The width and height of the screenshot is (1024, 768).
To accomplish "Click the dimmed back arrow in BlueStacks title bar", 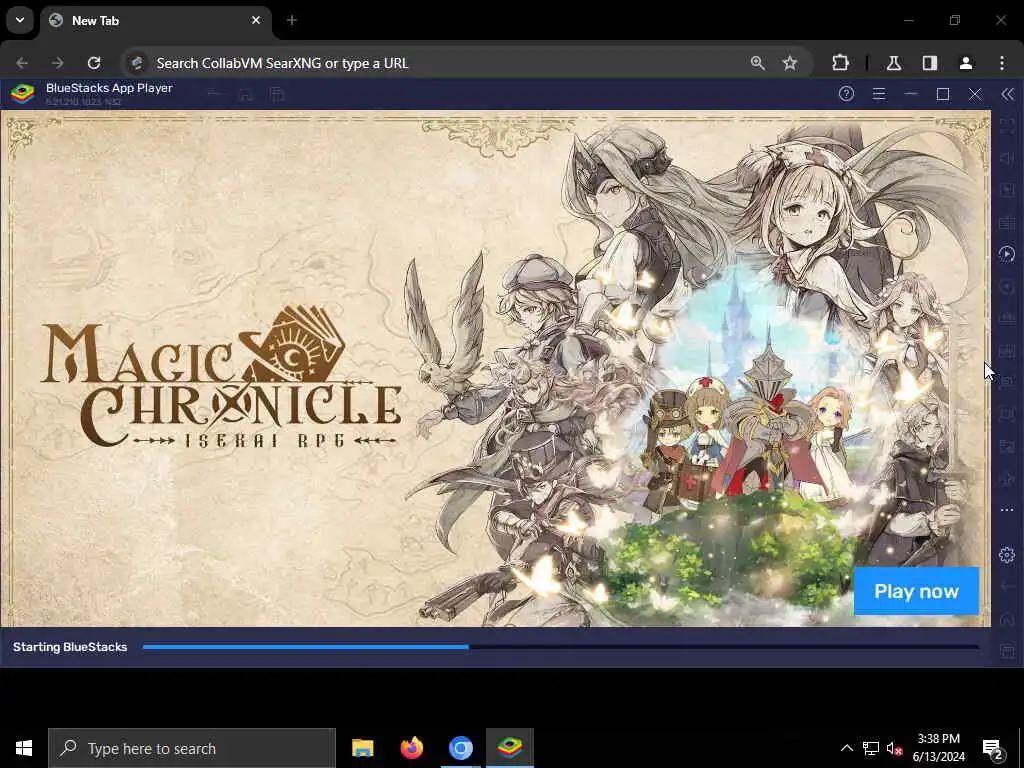I will pyautogui.click(x=213, y=95).
